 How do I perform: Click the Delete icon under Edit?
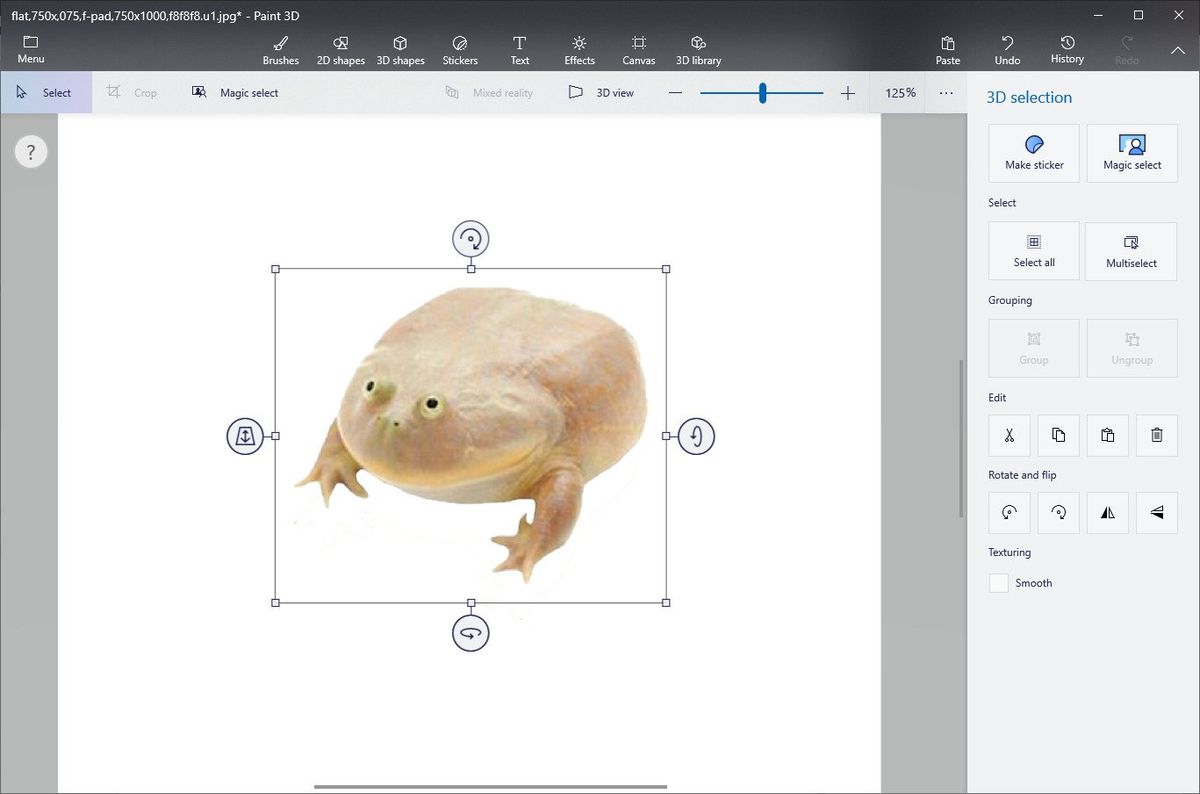[x=1156, y=435]
